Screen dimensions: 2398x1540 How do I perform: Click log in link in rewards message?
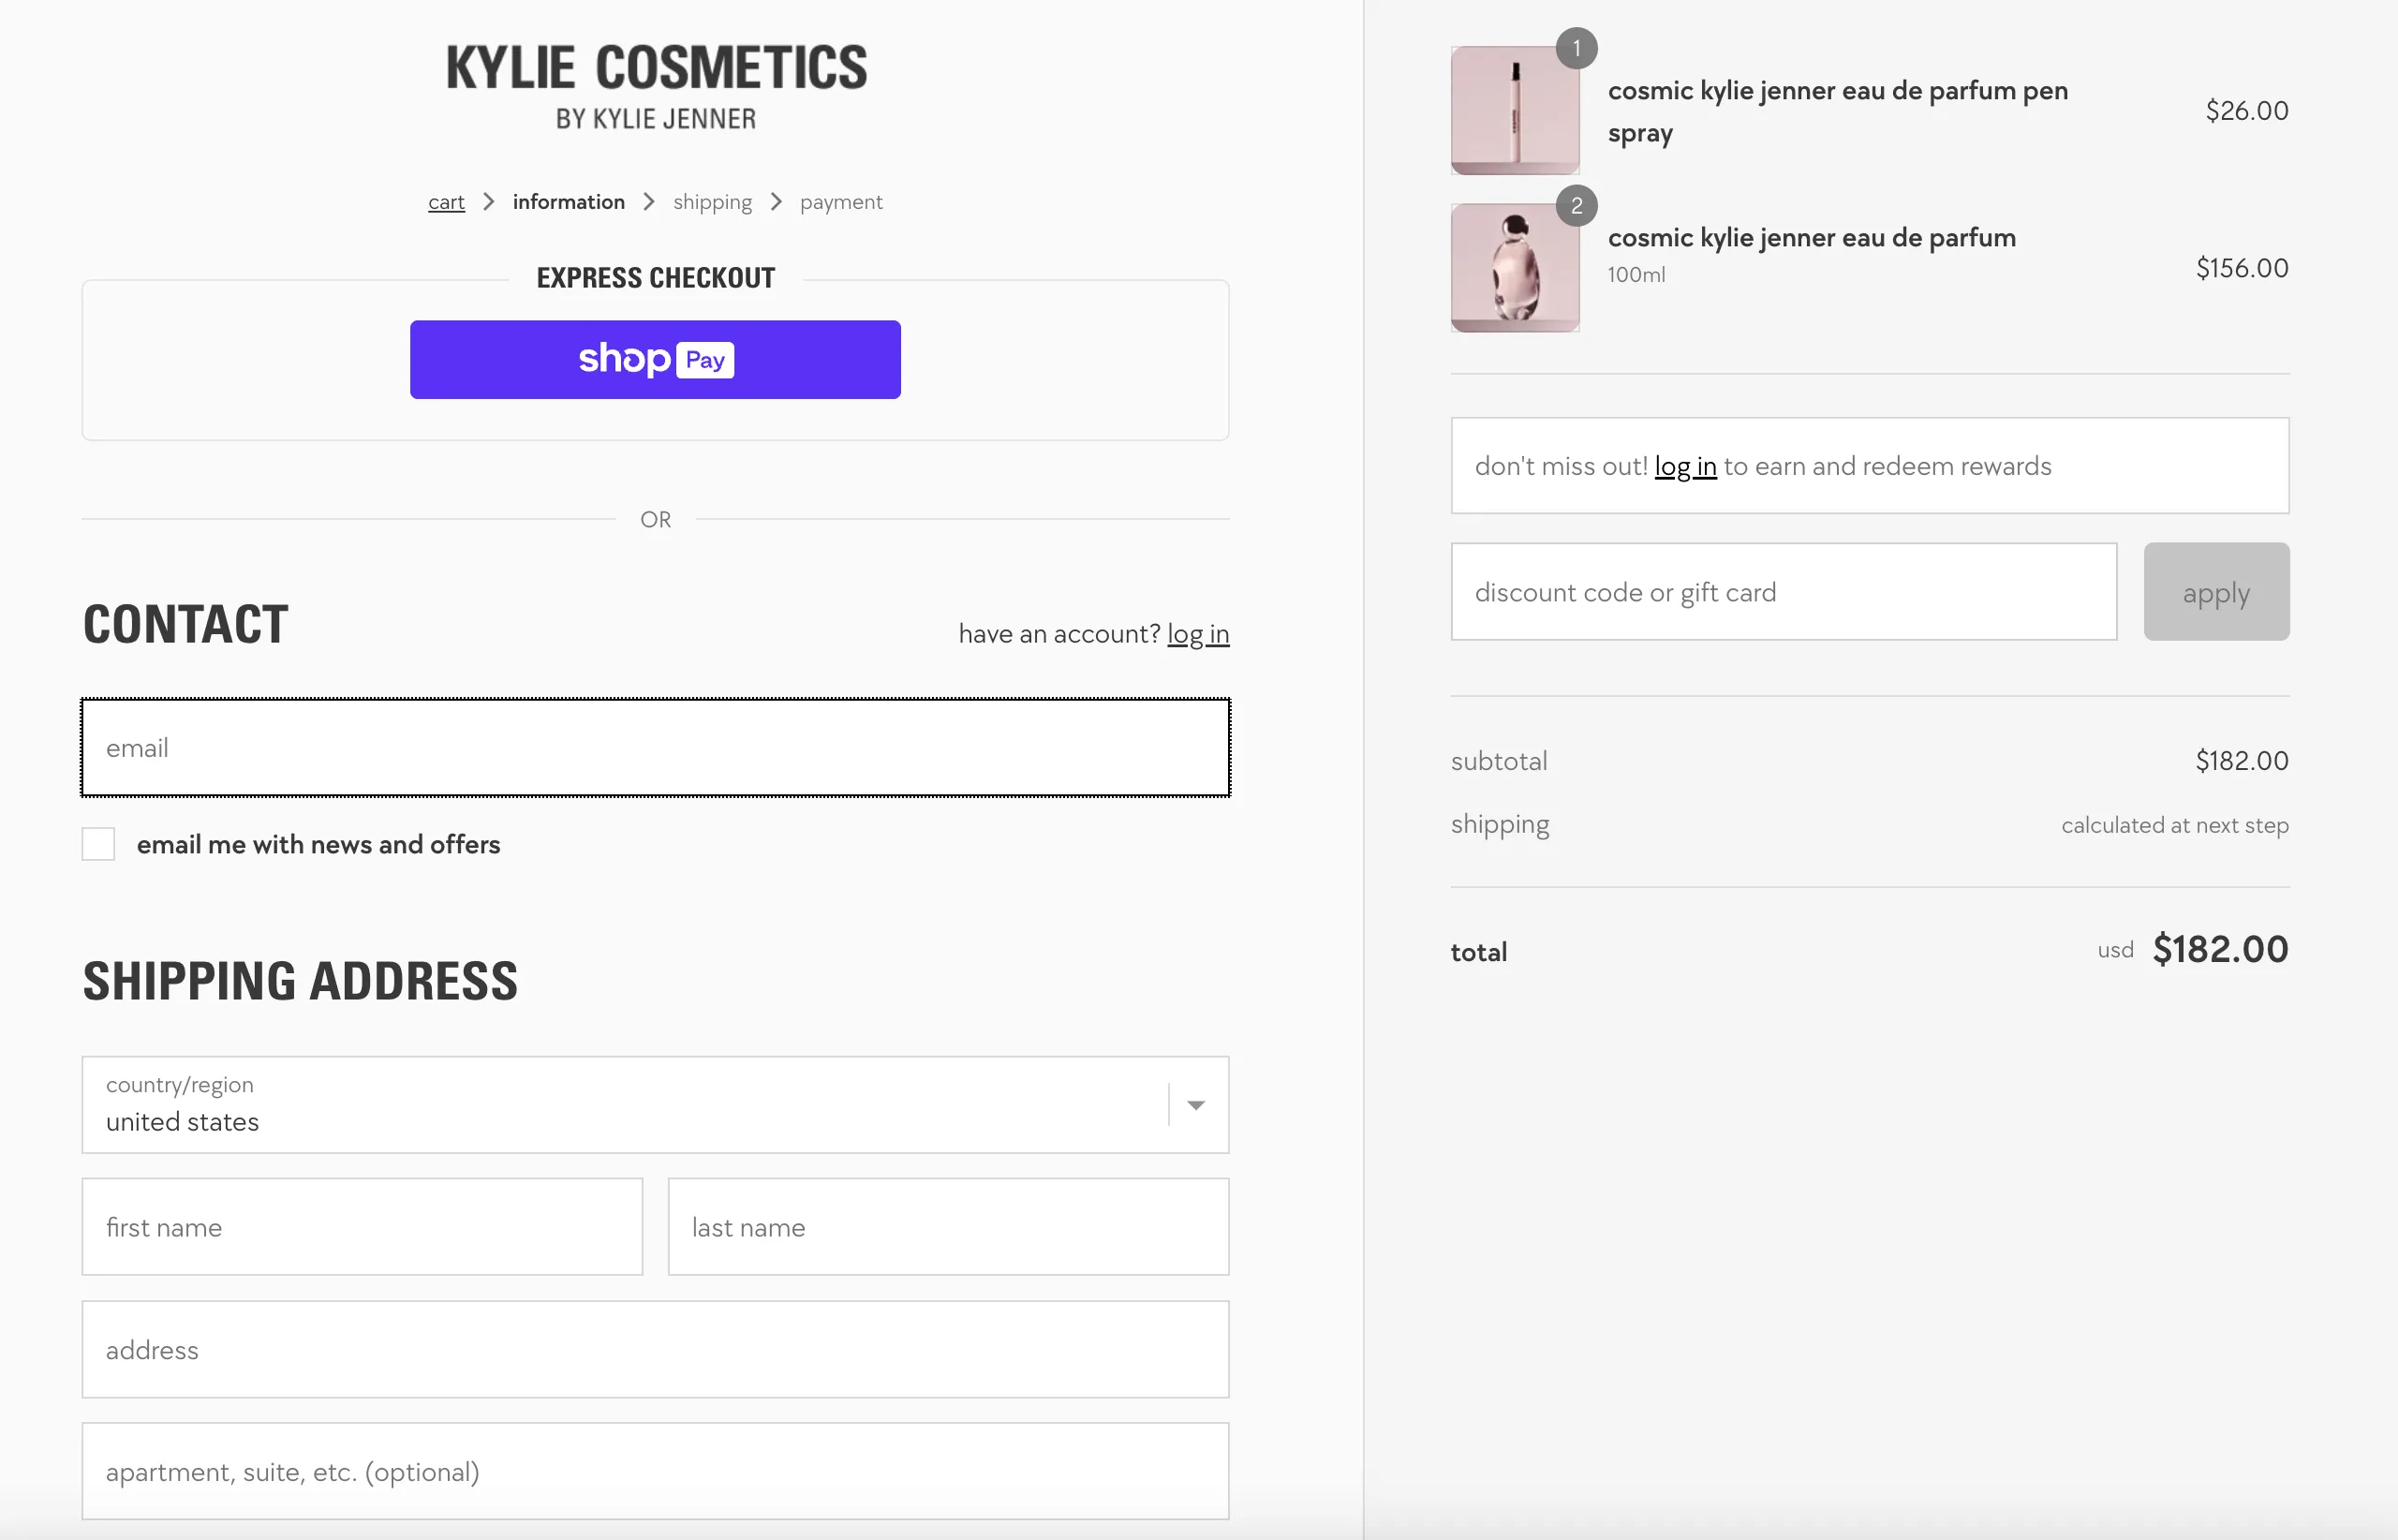pyautogui.click(x=1683, y=465)
